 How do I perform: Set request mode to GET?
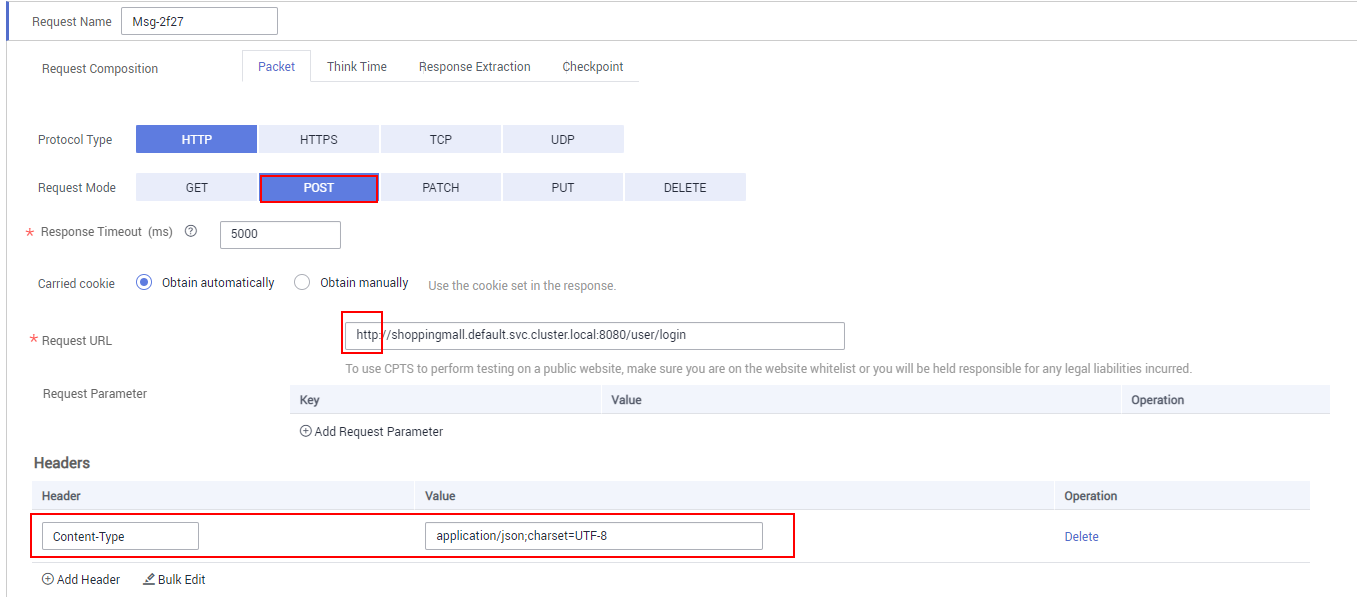[x=197, y=188]
